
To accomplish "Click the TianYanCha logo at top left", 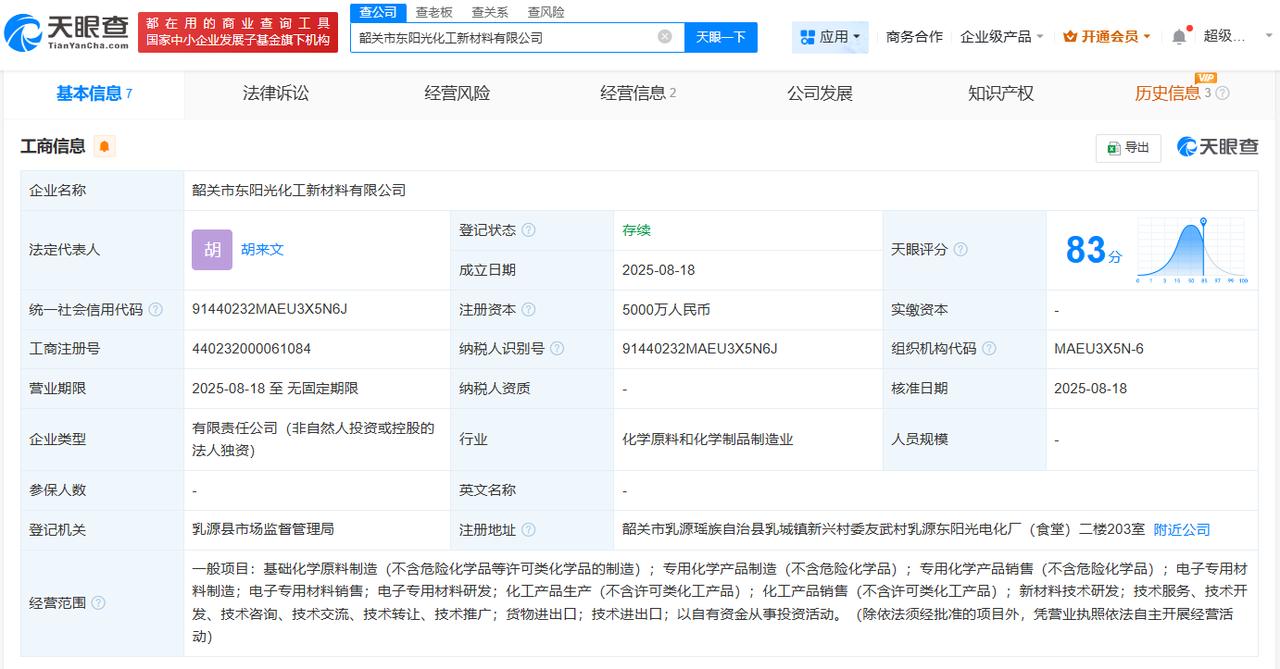I will [67, 32].
